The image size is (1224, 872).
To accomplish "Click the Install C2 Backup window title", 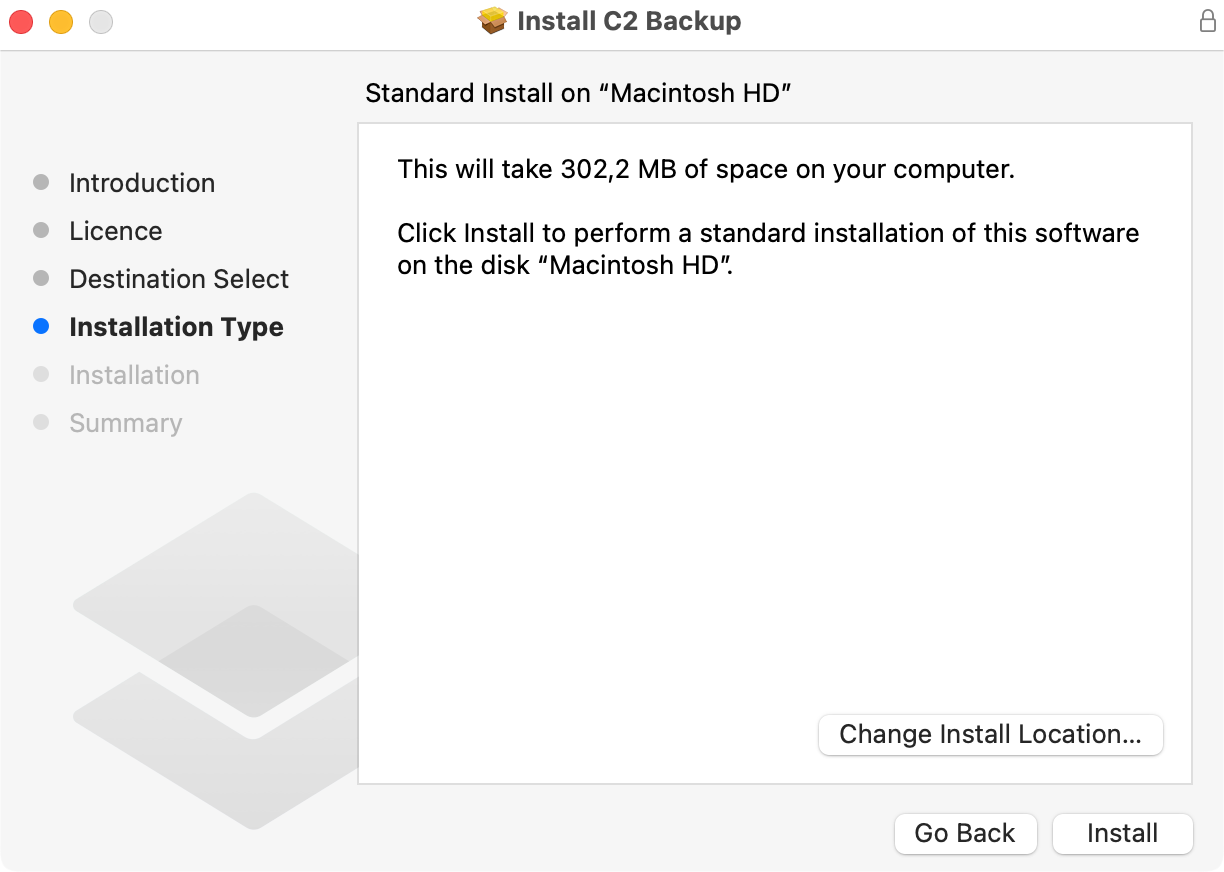I will coord(629,21).
